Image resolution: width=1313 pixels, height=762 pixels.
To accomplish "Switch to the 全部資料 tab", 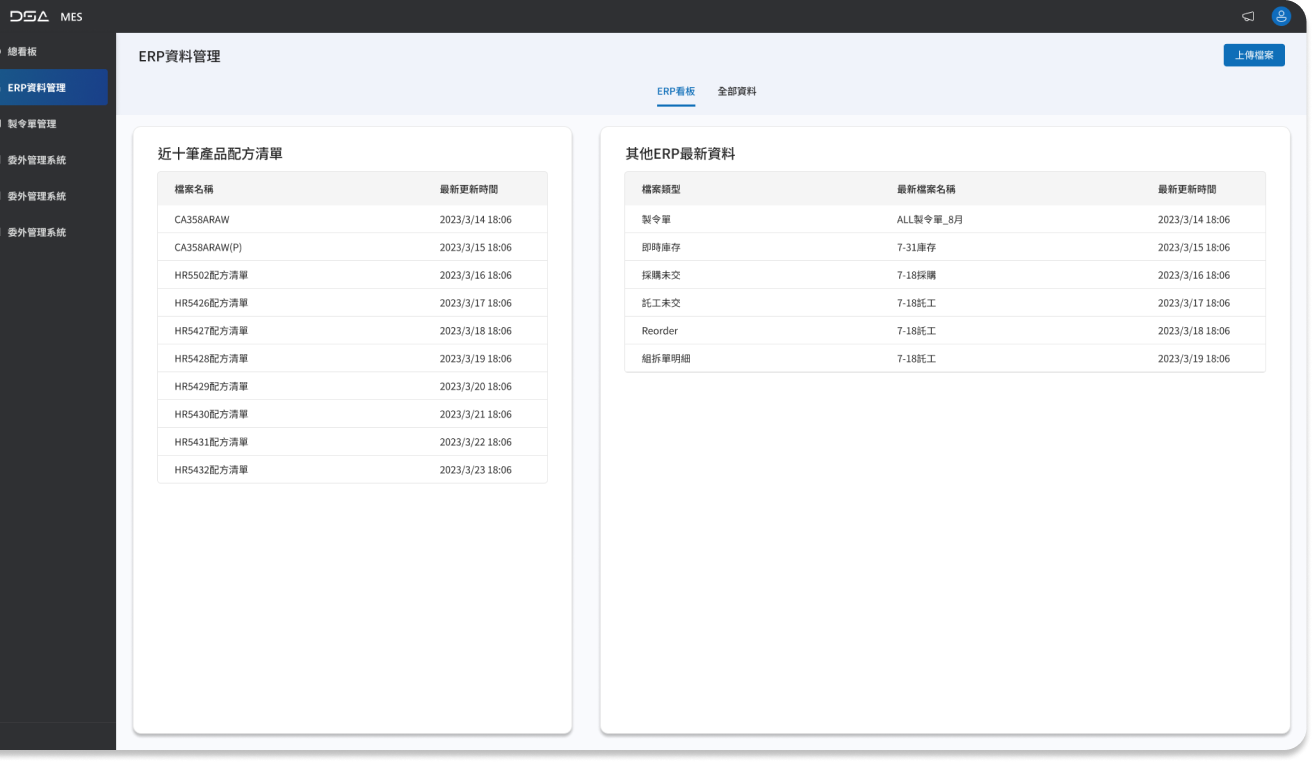I will point(736,91).
